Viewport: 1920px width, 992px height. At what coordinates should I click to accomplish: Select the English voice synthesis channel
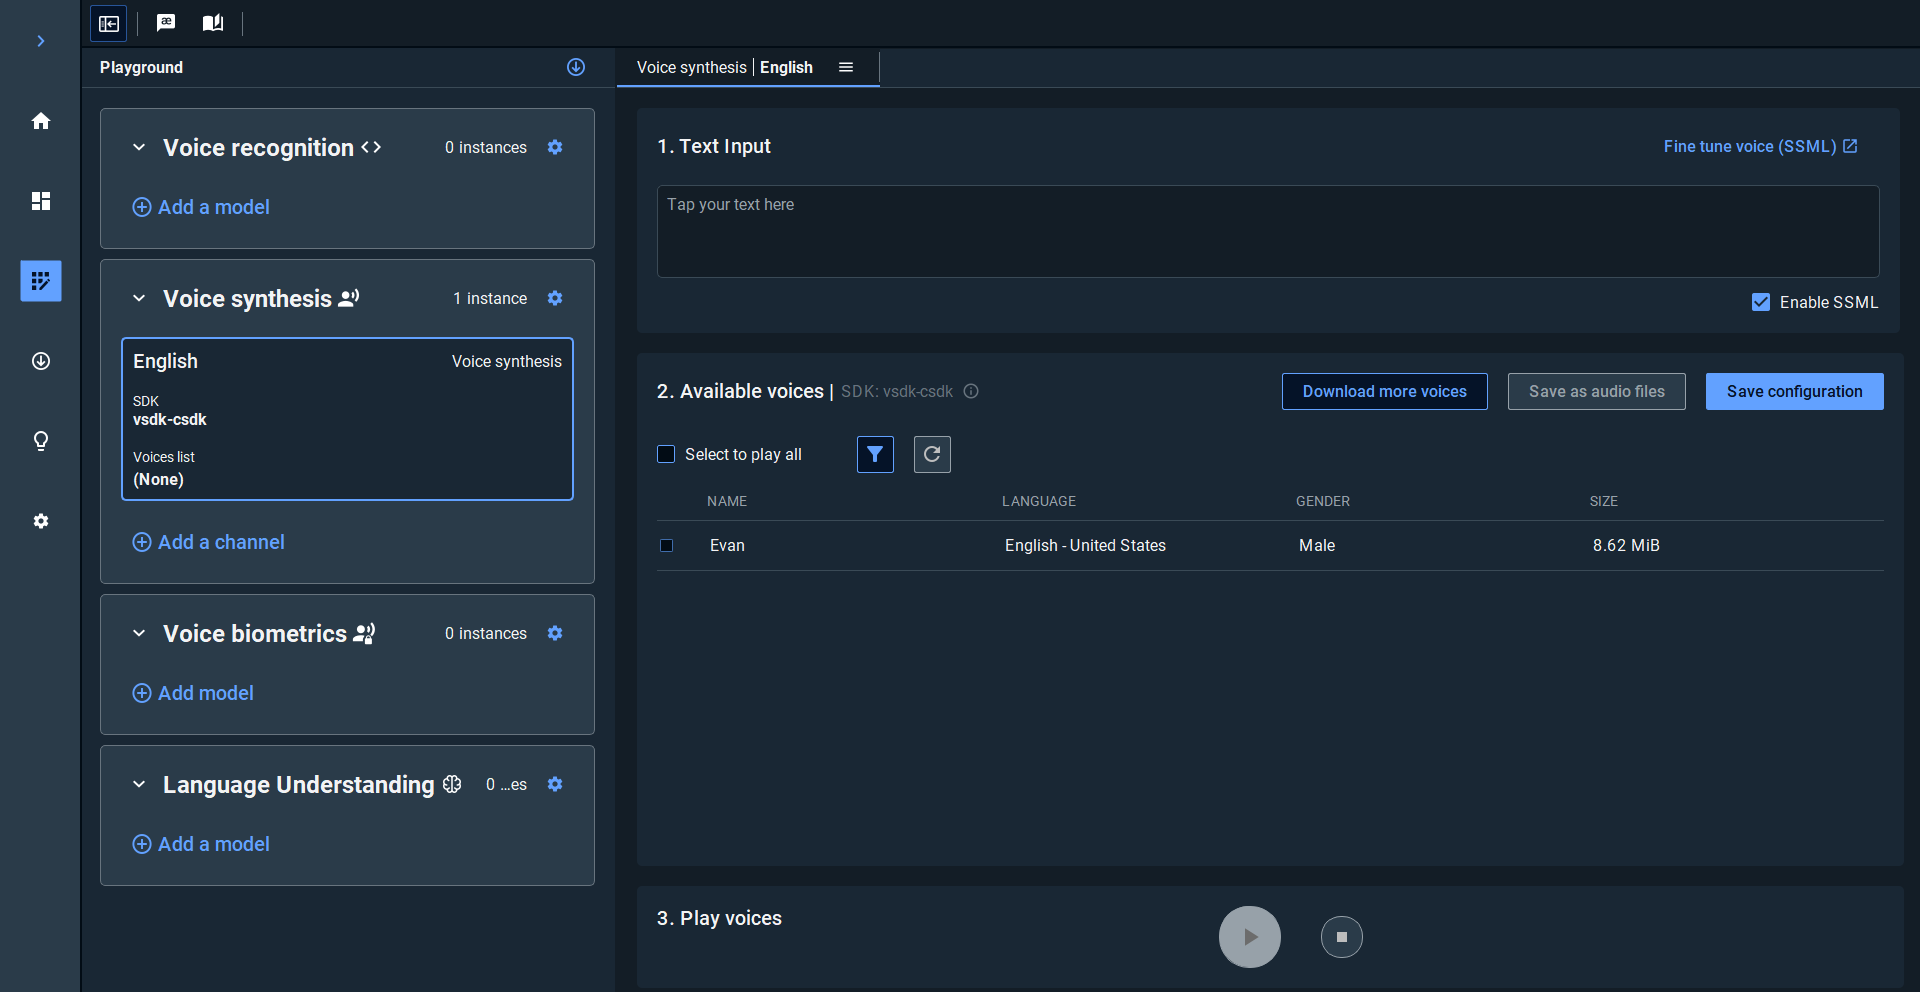pos(347,418)
